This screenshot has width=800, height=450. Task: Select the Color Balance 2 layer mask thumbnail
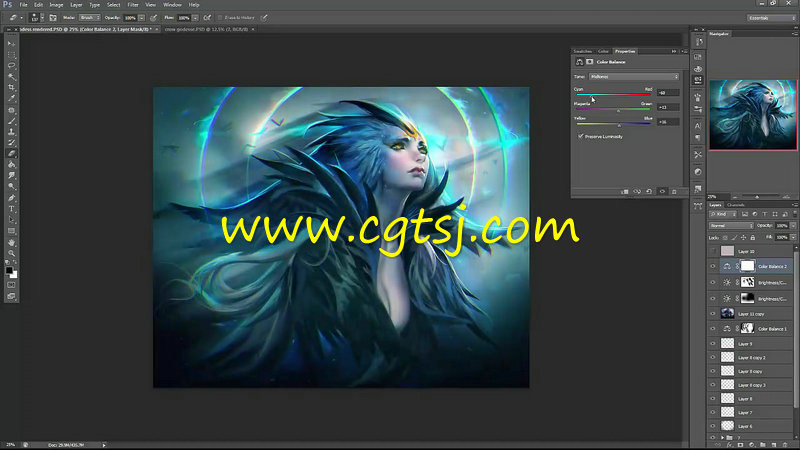pos(747,266)
